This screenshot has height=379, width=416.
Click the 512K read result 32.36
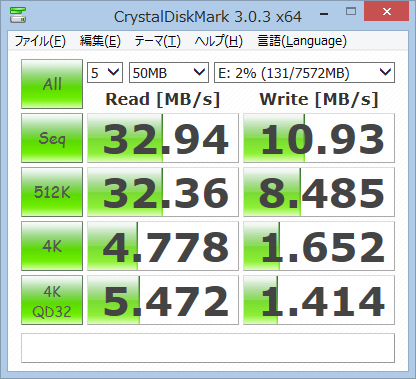pos(163,192)
